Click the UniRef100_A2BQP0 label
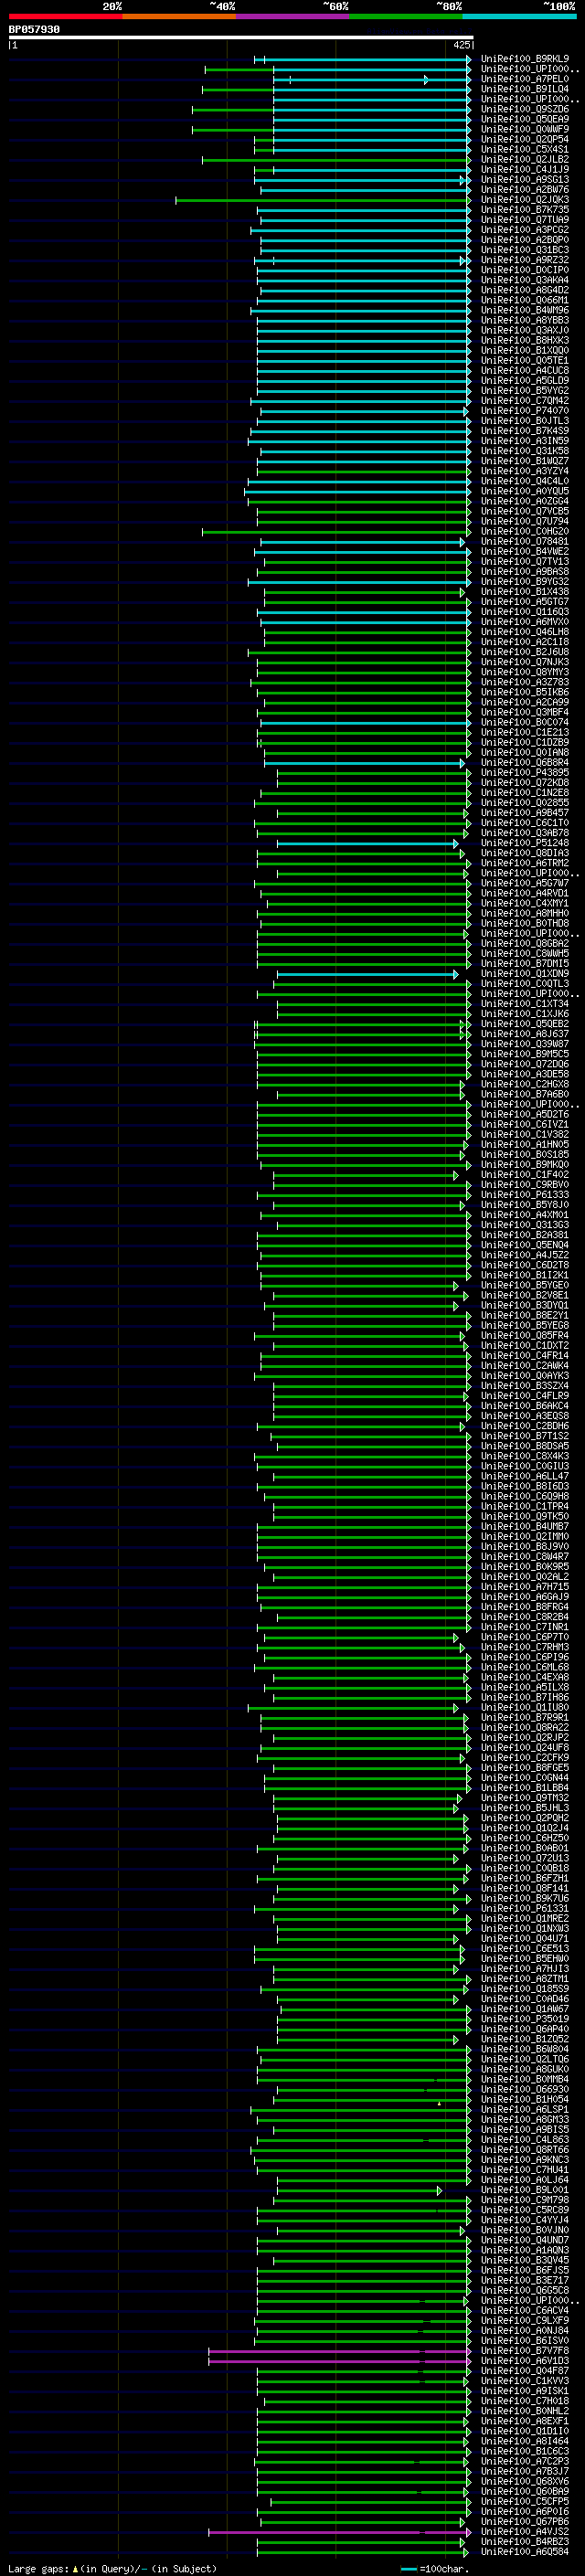This screenshot has width=585, height=2576. (524, 240)
